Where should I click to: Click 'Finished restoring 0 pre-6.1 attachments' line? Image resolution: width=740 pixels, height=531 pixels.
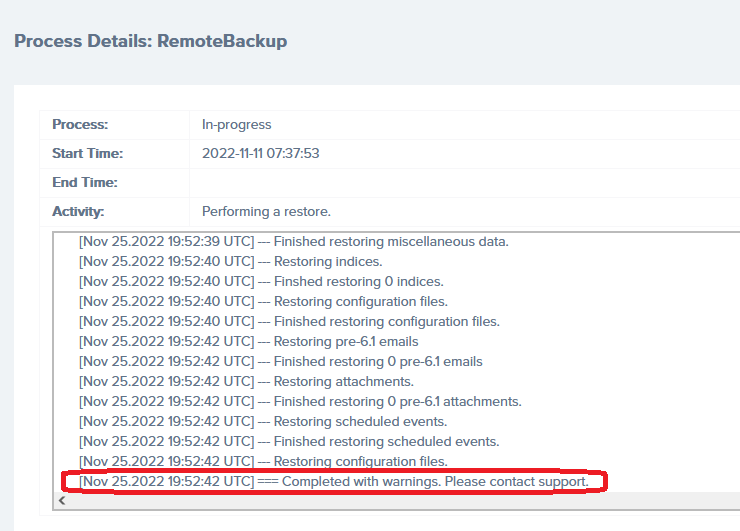coord(300,401)
